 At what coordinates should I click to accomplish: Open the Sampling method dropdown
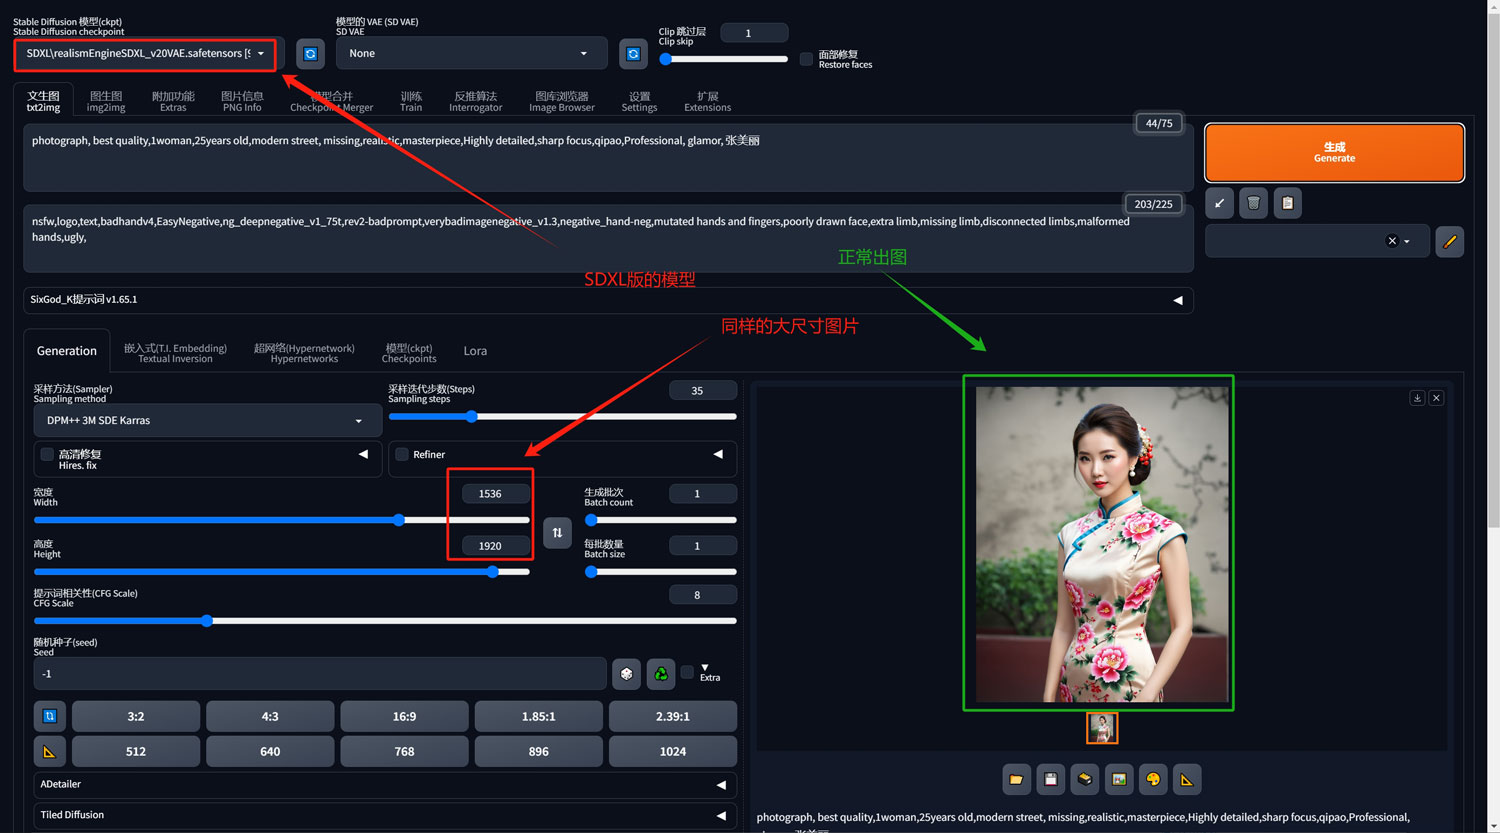click(207, 421)
